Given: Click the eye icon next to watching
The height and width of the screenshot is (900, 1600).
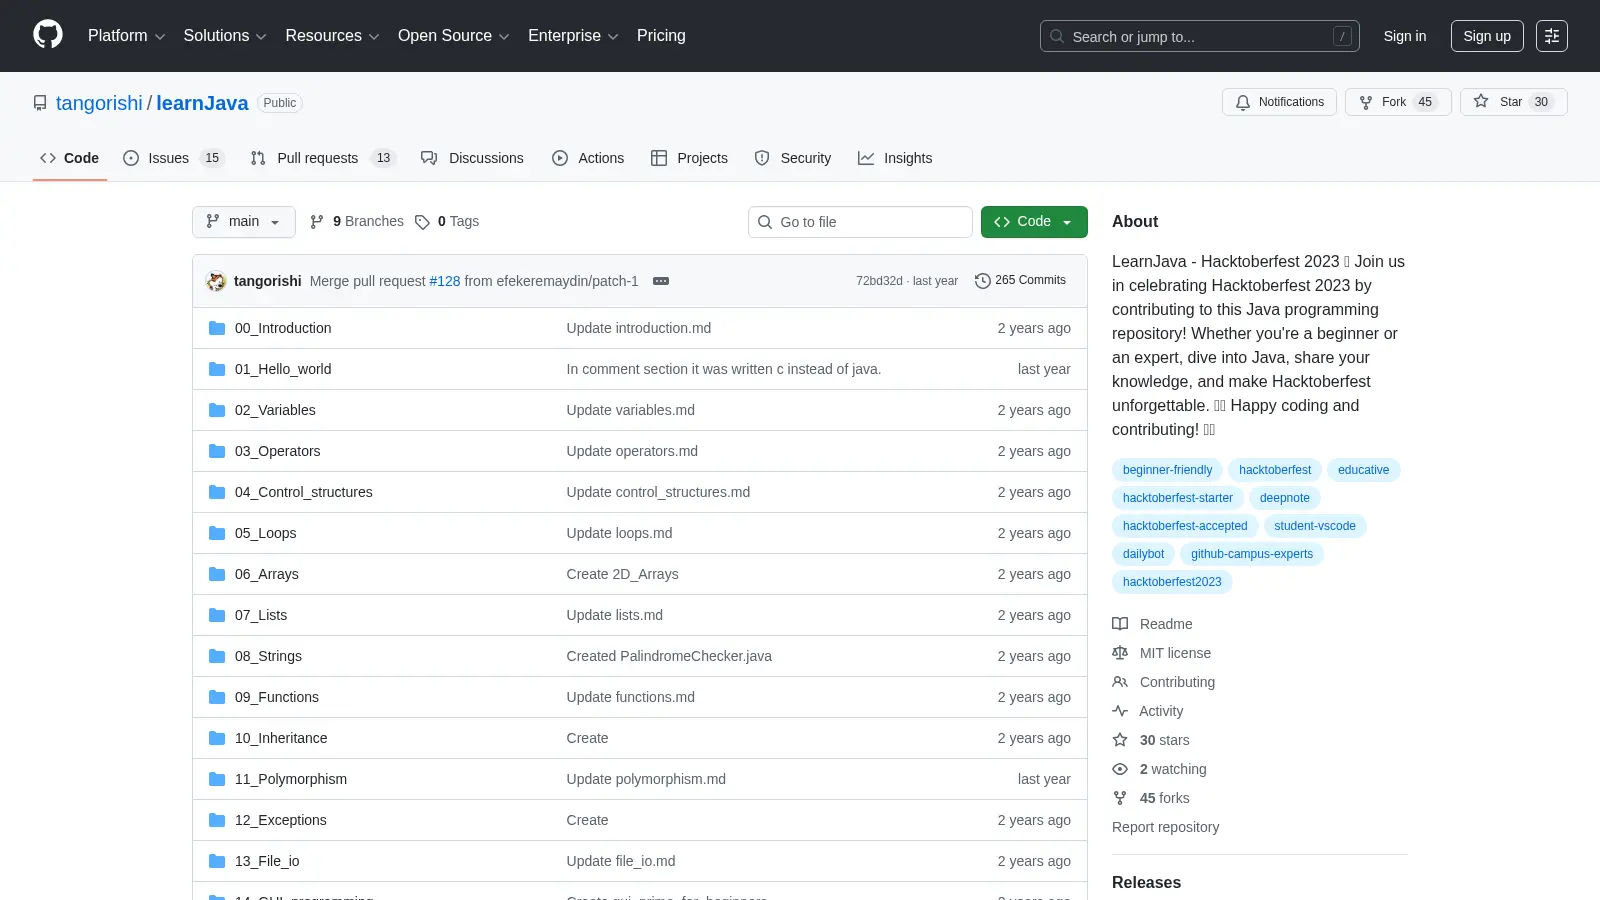Looking at the screenshot, I should [1120, 769].
